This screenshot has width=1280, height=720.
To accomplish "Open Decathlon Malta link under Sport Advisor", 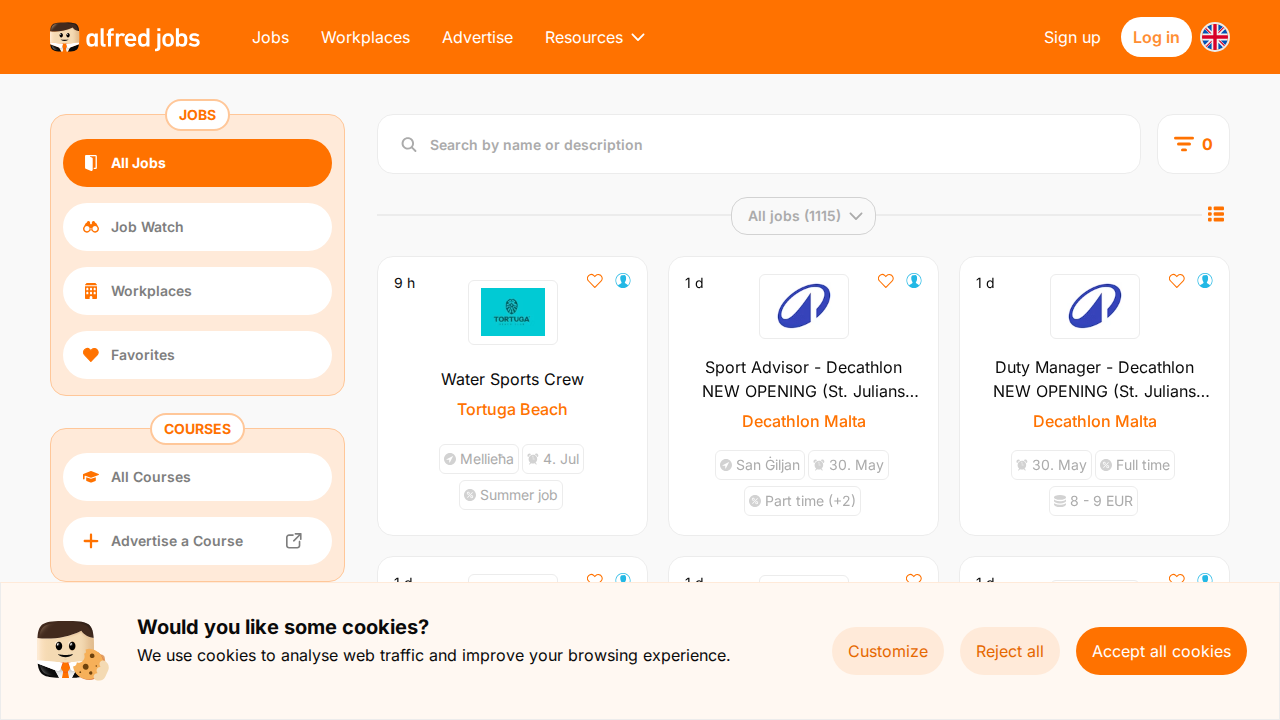I will tap(804, 421).
